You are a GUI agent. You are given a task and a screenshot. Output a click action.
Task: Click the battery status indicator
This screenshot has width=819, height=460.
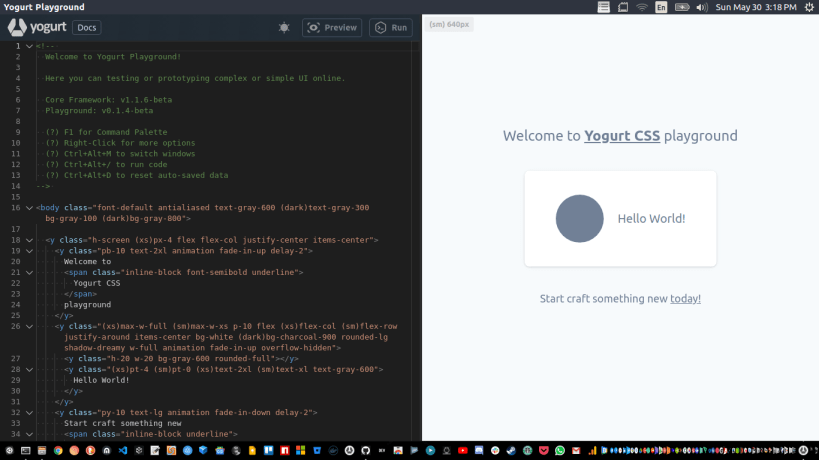point(682,7)
